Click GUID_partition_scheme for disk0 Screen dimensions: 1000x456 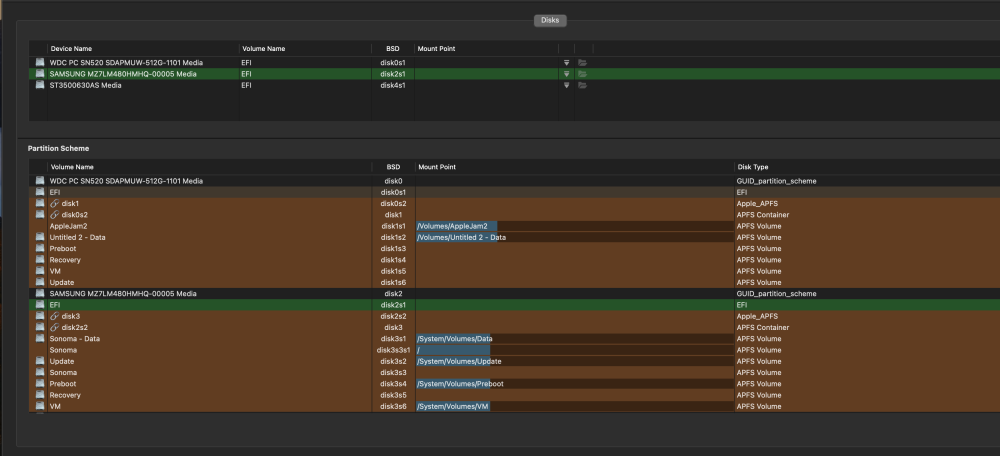776,181
